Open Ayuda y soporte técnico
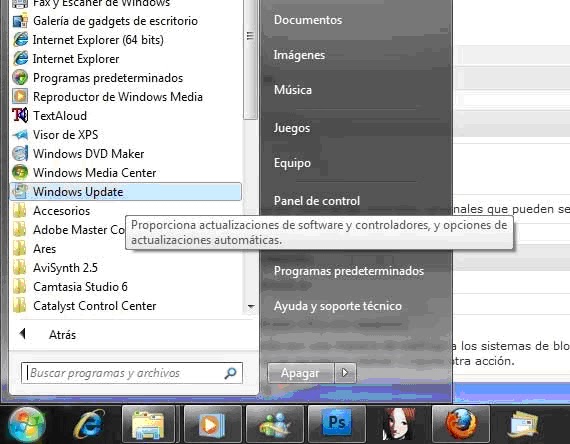The width and height of the screenshot is (570, 444). pos(338,306)
